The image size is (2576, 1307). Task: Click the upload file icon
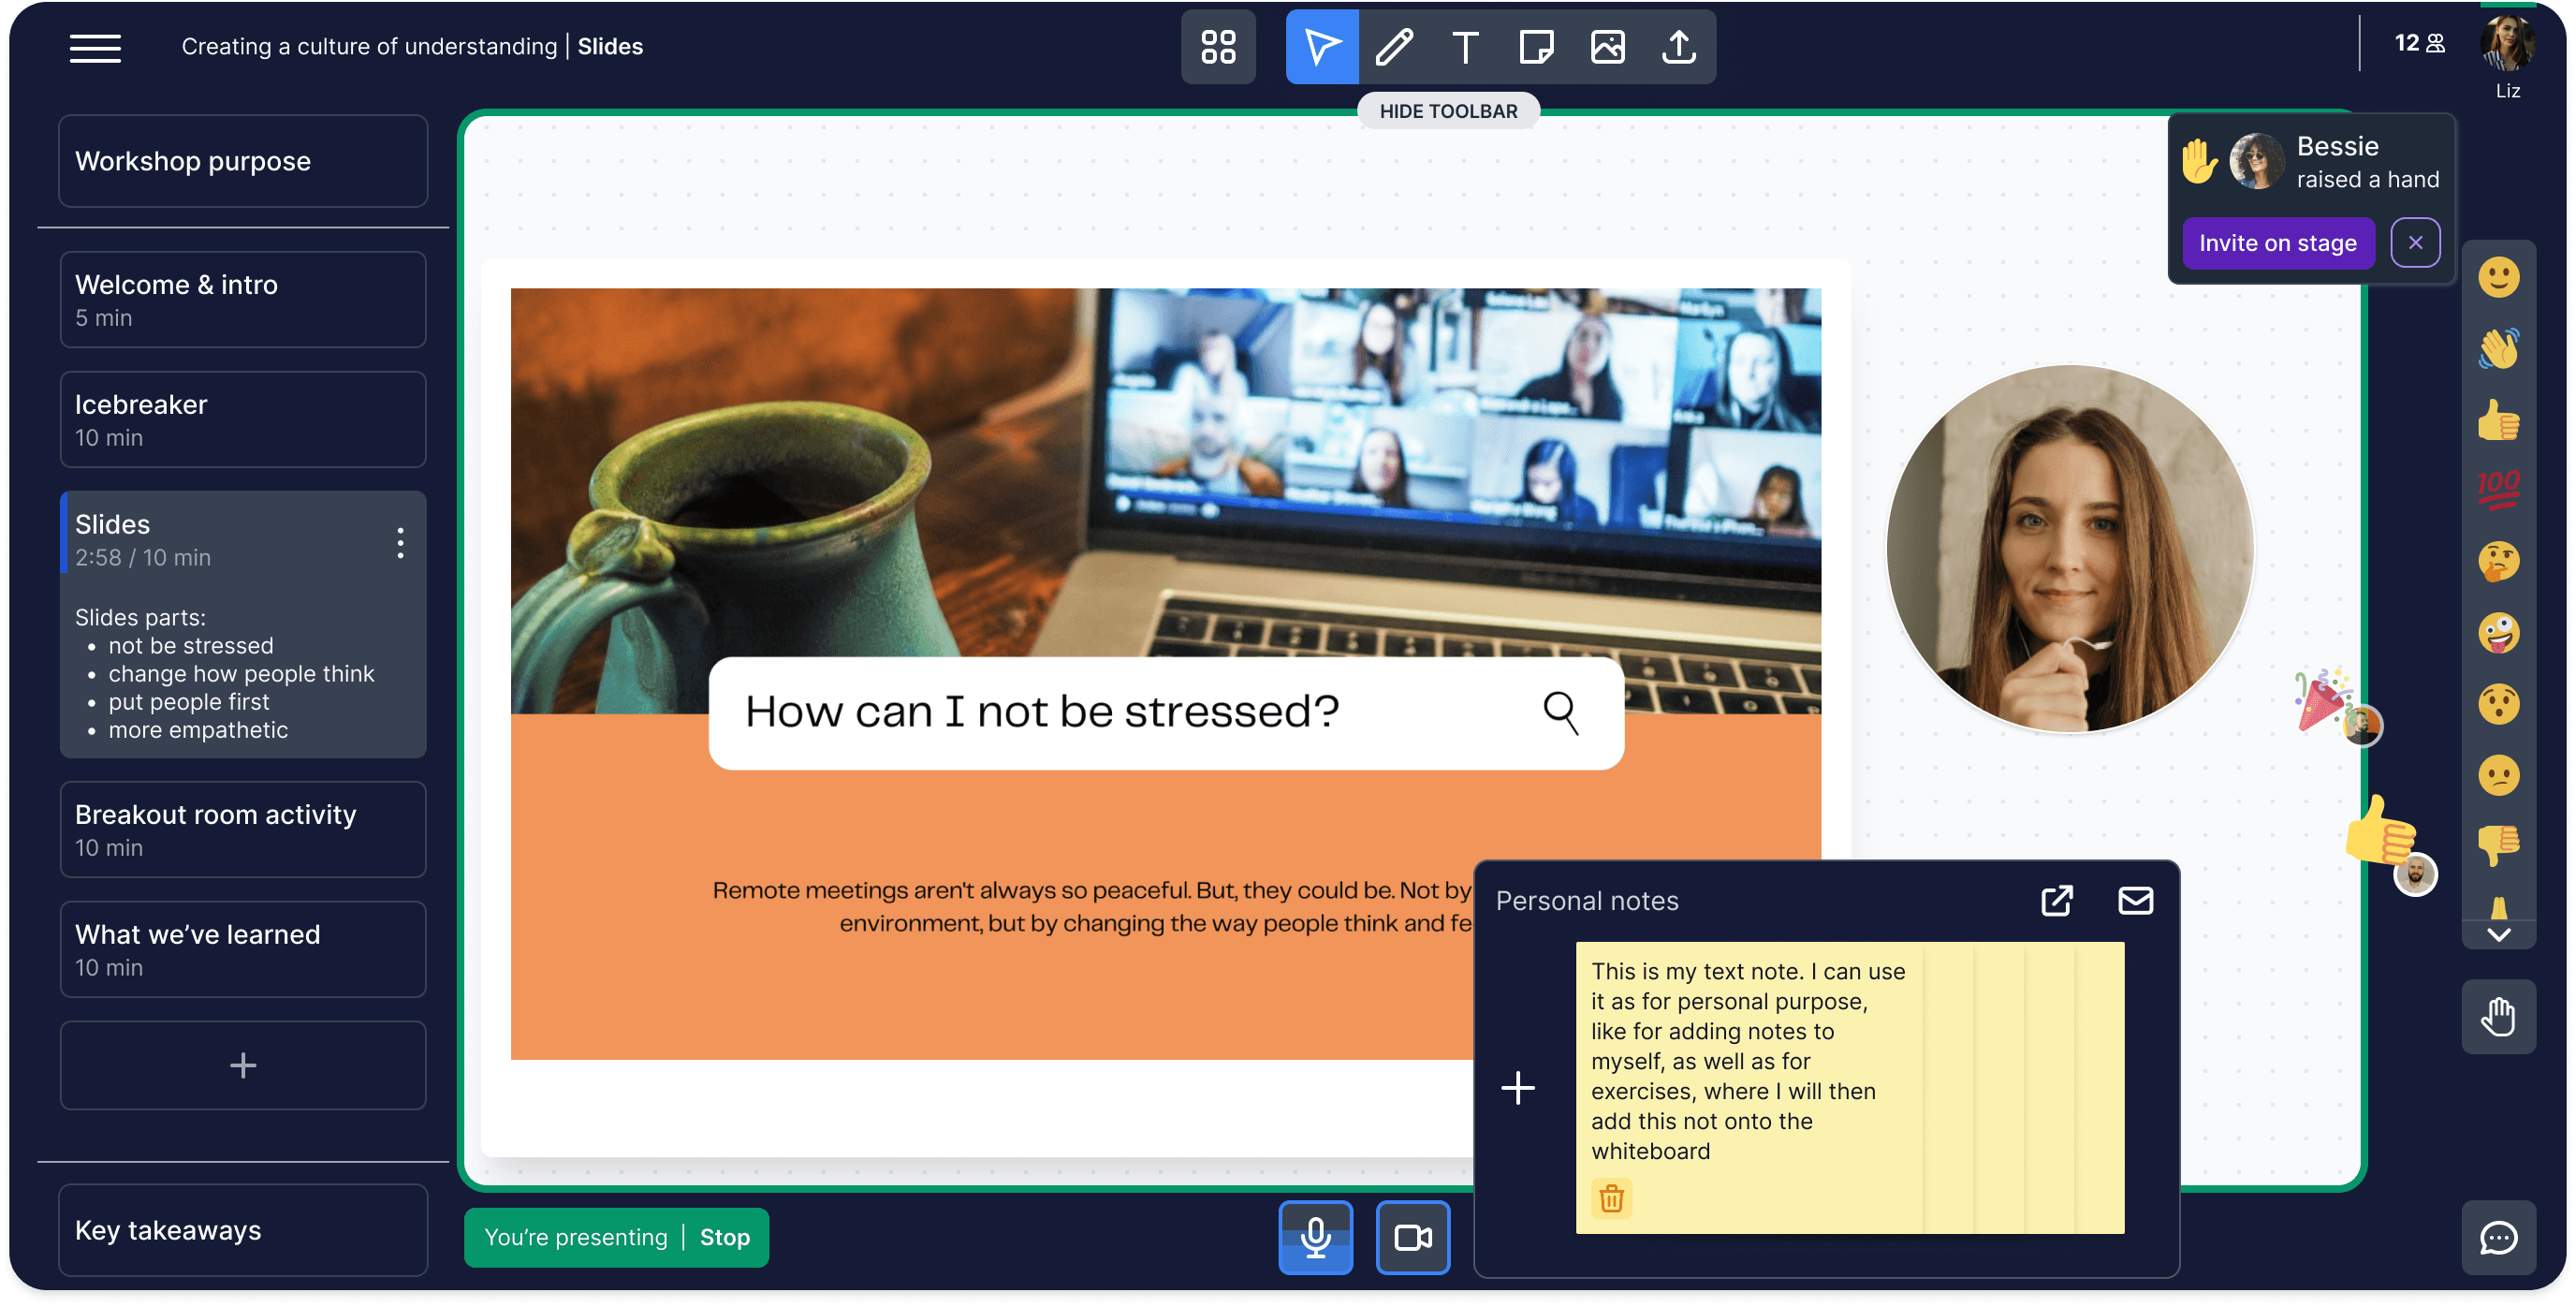(1679, 47)
